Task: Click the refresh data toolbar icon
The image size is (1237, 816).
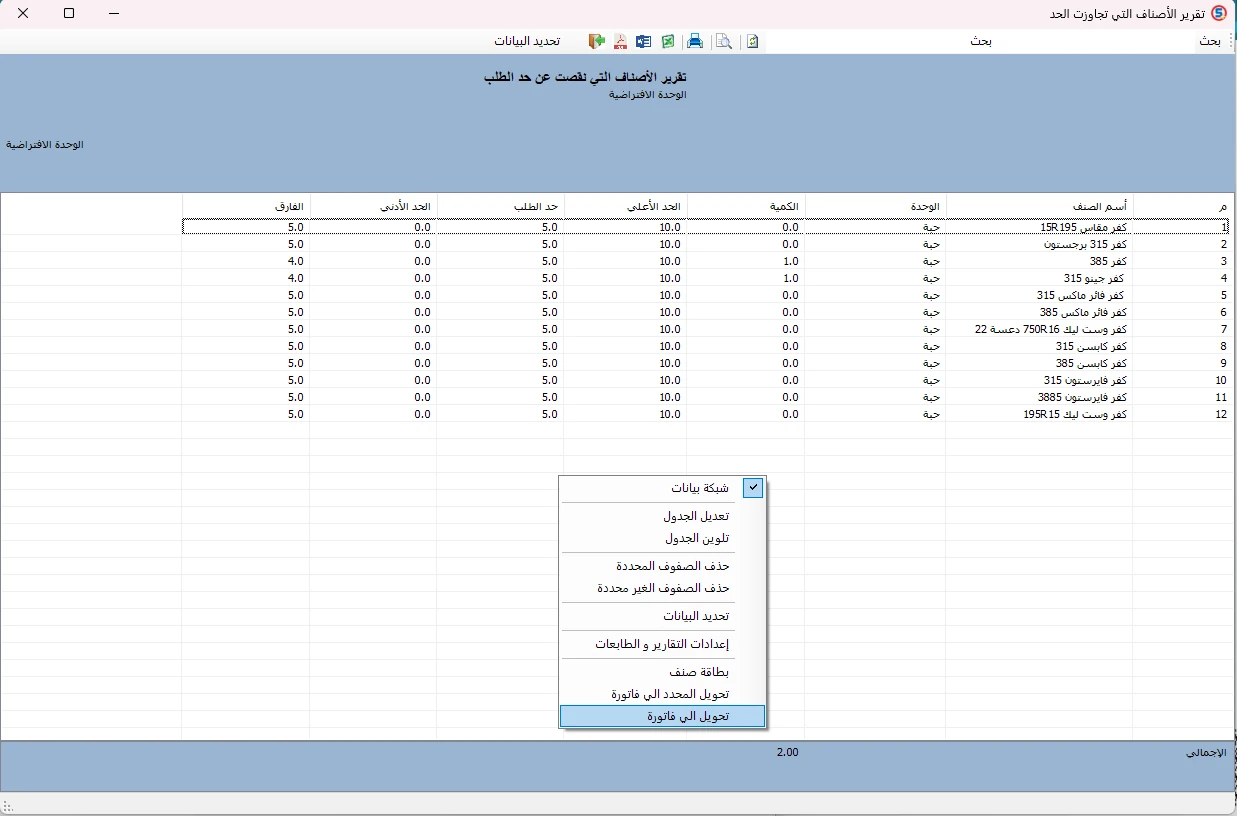Action: pos(753,41)
